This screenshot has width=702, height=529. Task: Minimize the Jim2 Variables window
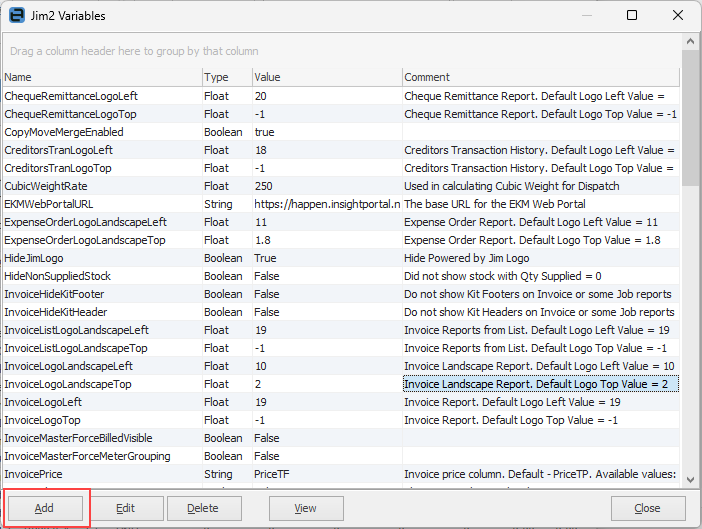[x=585, y=16]
